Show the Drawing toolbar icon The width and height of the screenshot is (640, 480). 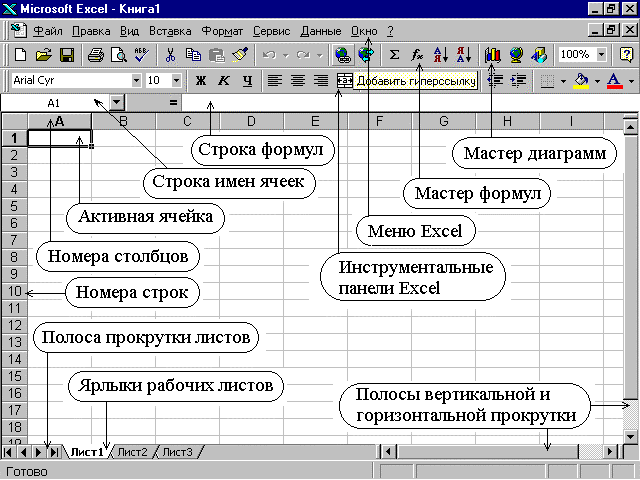539,55
